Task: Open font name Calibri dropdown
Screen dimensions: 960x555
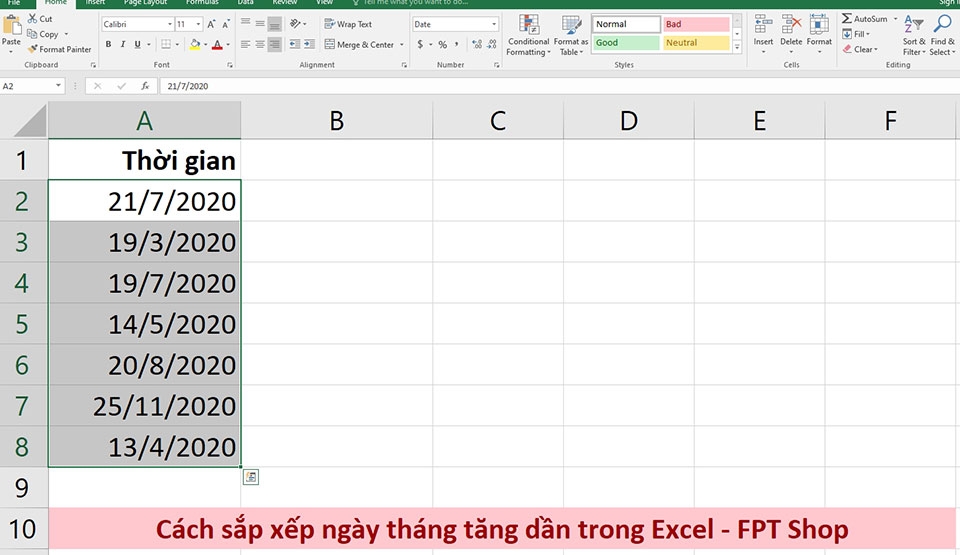Action: (170, 24)
